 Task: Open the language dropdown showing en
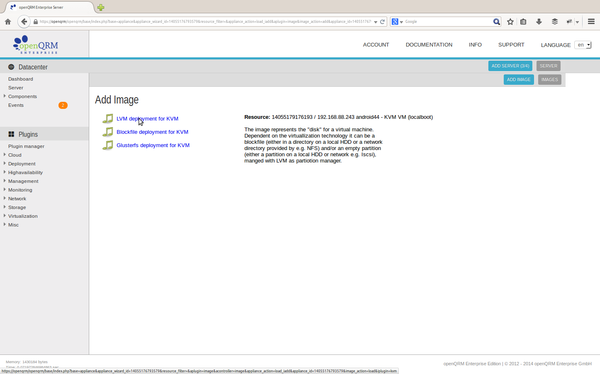[x=583, y=45]
